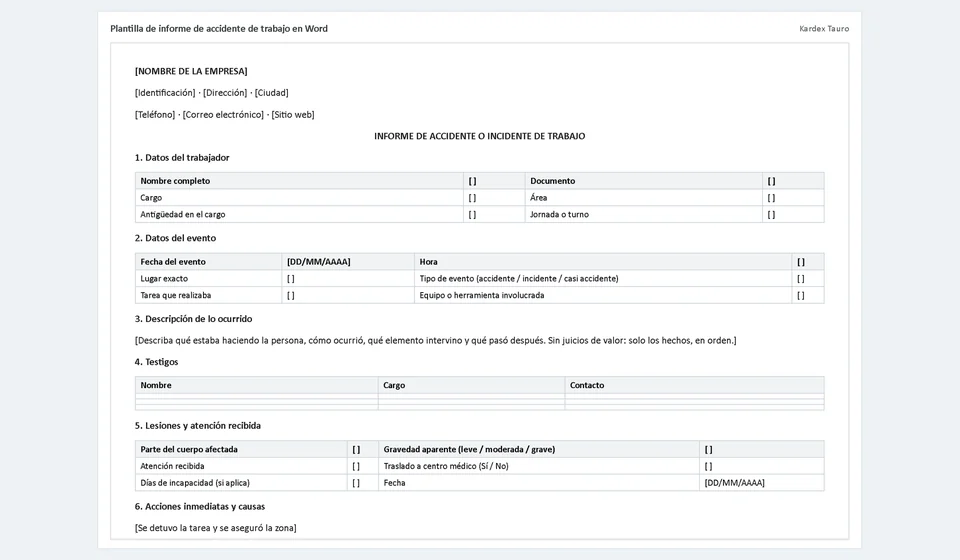This screenshot has width=960, height=560.
Task: Click '[Se detuvo la tarea y se aseguró la zona]'
Action: point(216,528)
